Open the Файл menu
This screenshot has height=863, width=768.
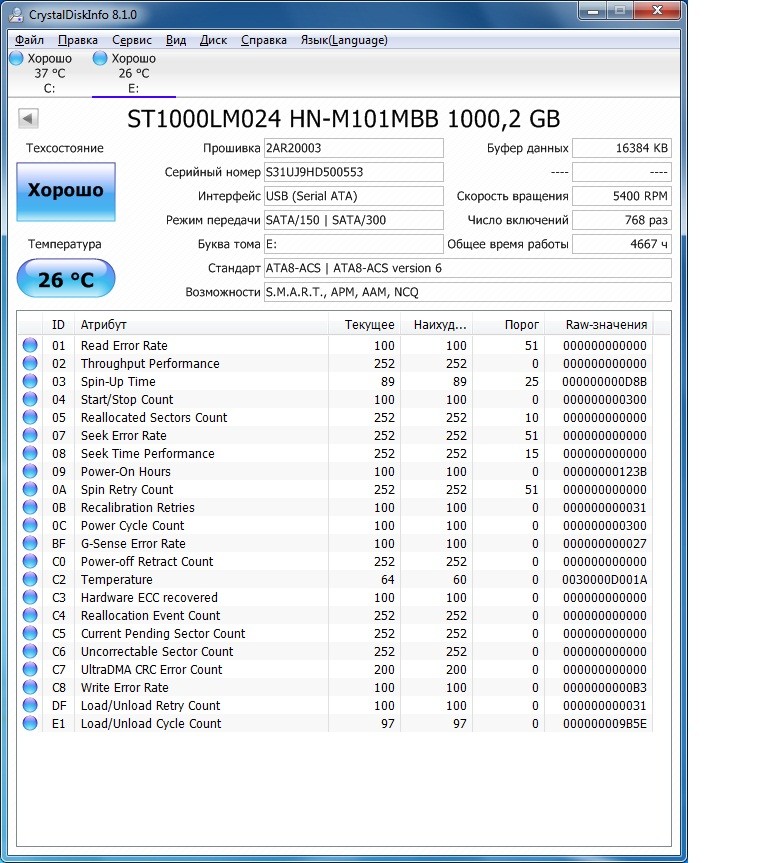pos(29,40)
